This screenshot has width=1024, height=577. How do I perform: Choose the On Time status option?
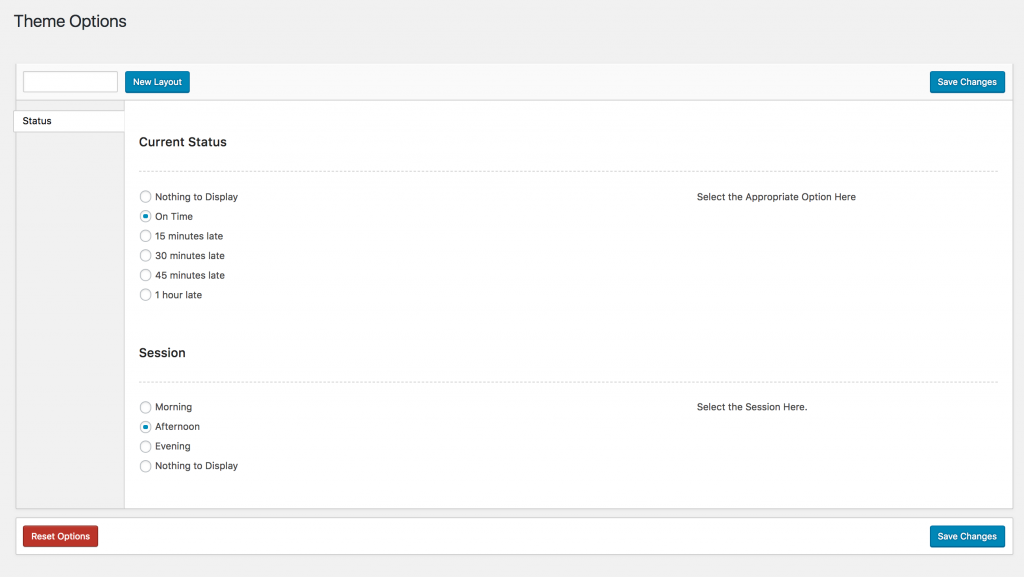(146, 217)
